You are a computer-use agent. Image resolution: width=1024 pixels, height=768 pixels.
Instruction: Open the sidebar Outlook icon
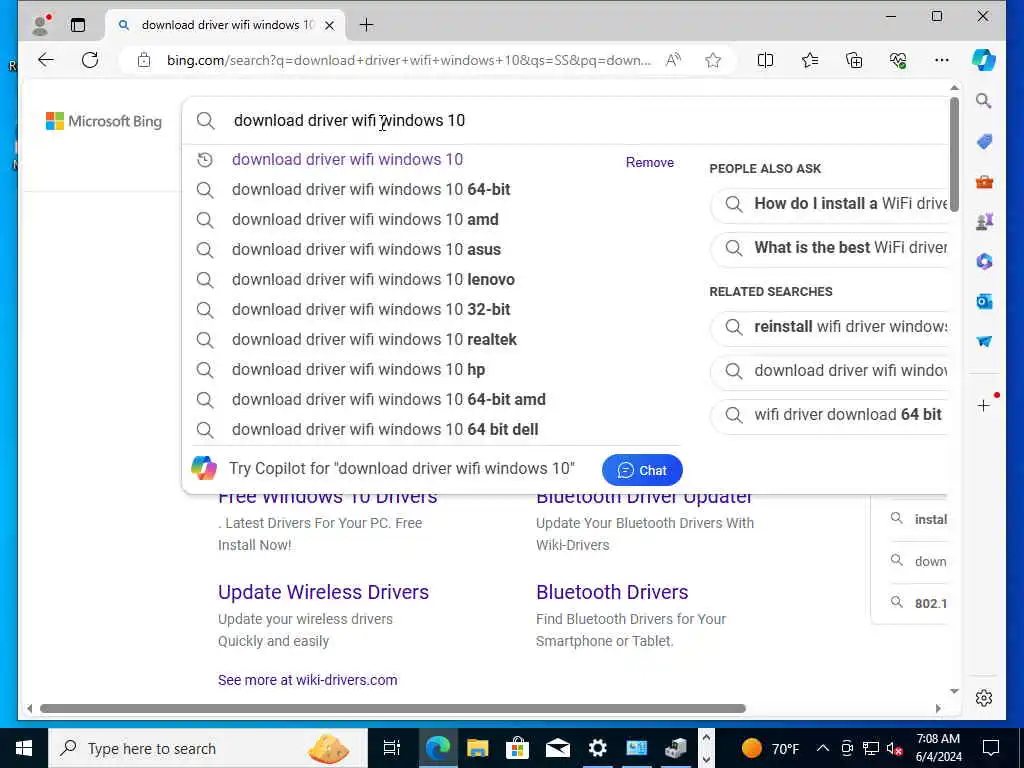click(984, 301)
